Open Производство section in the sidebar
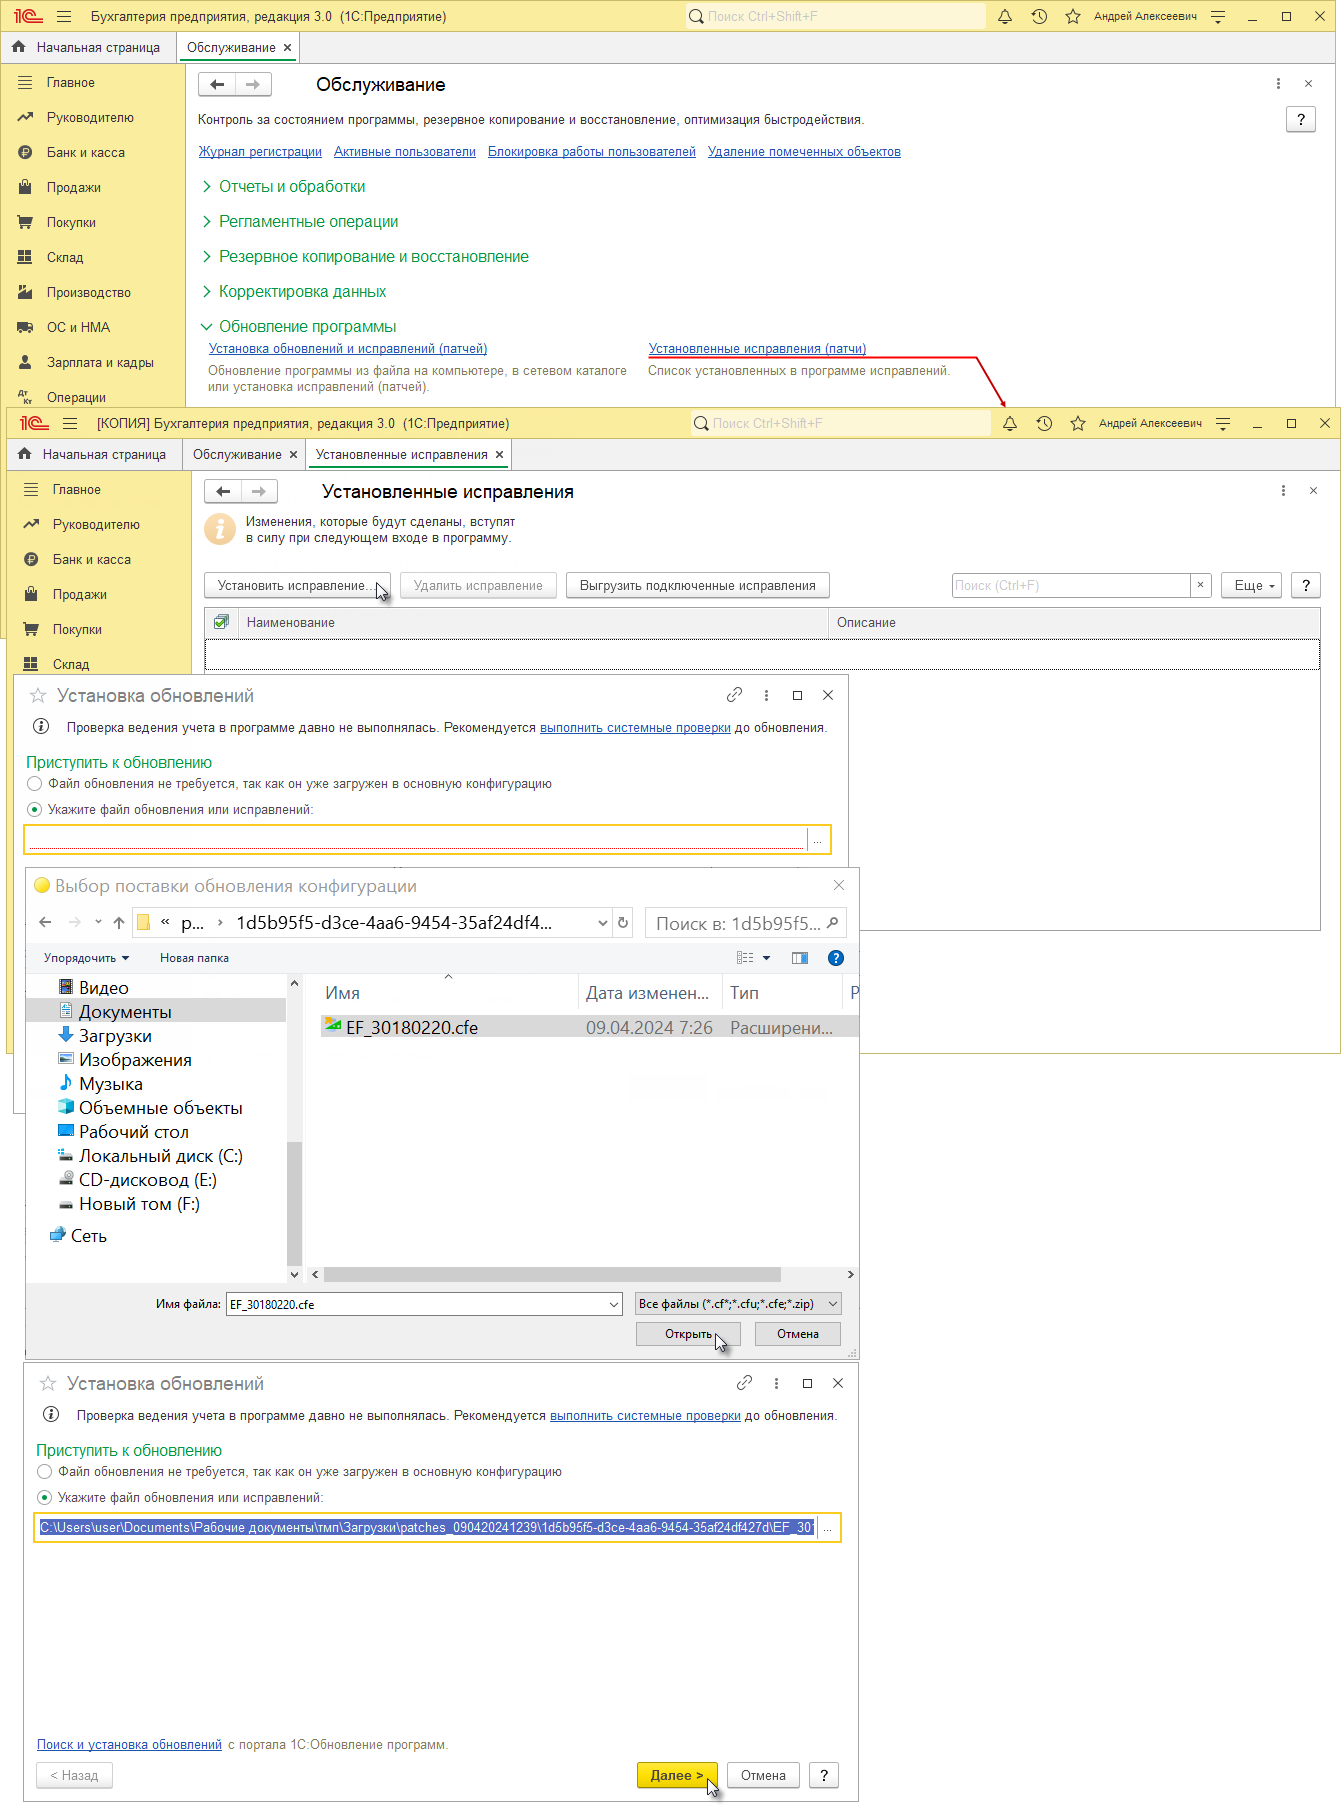 [x=89, y=293]
